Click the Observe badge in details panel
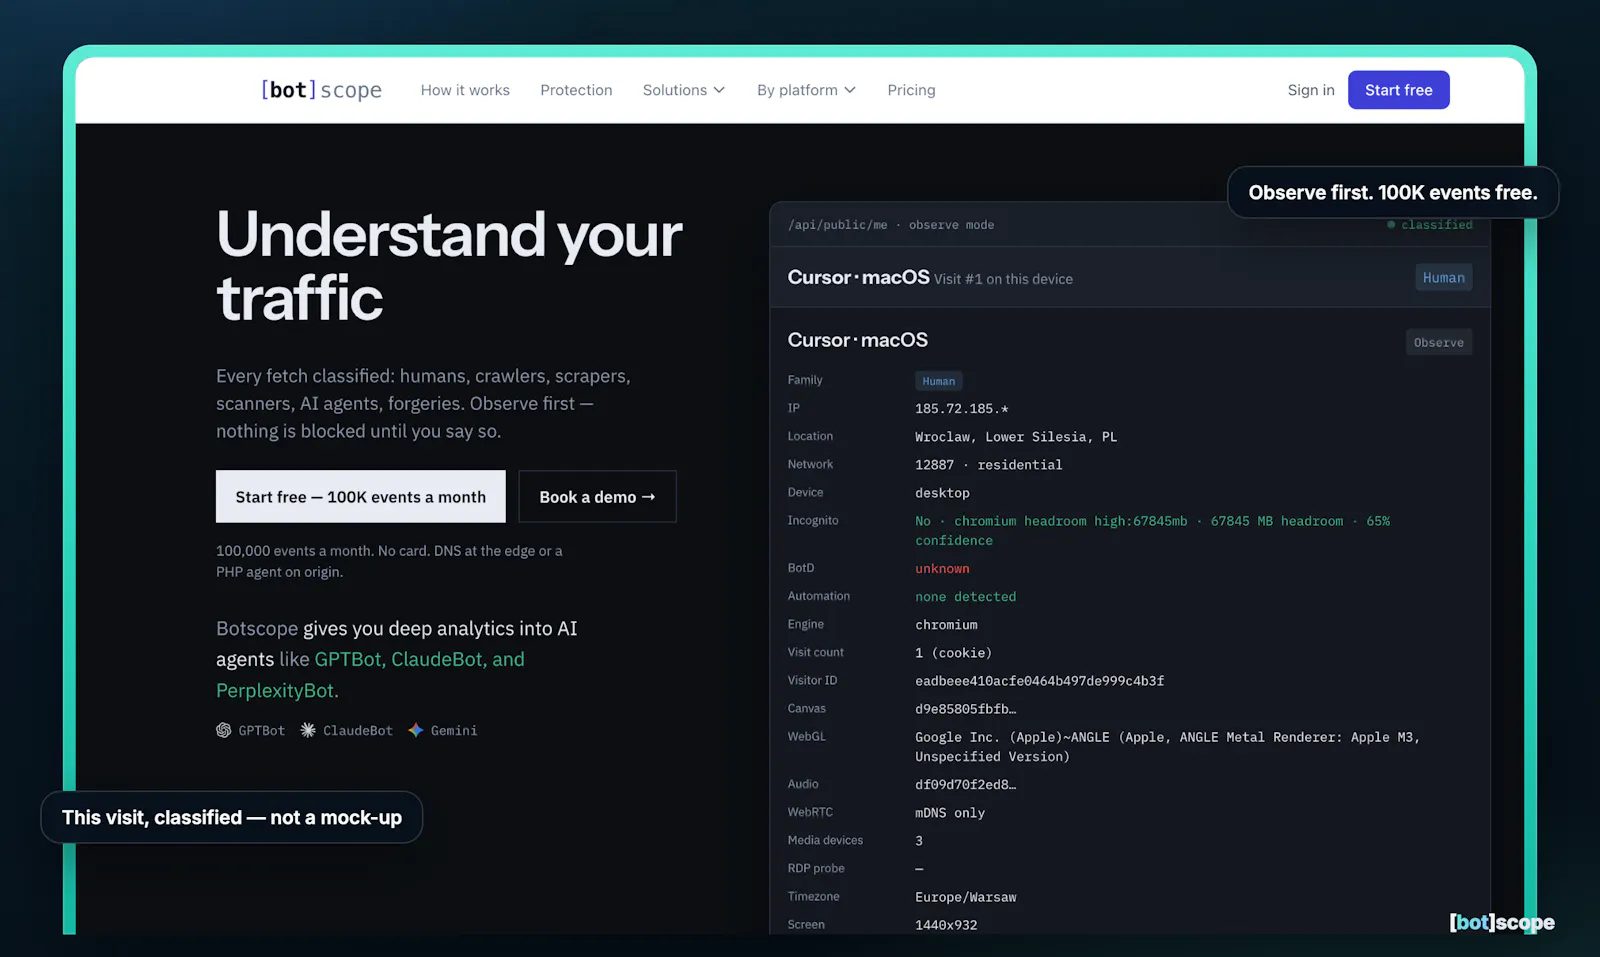Screen dimensions: 1600x957 [1438, 343]
